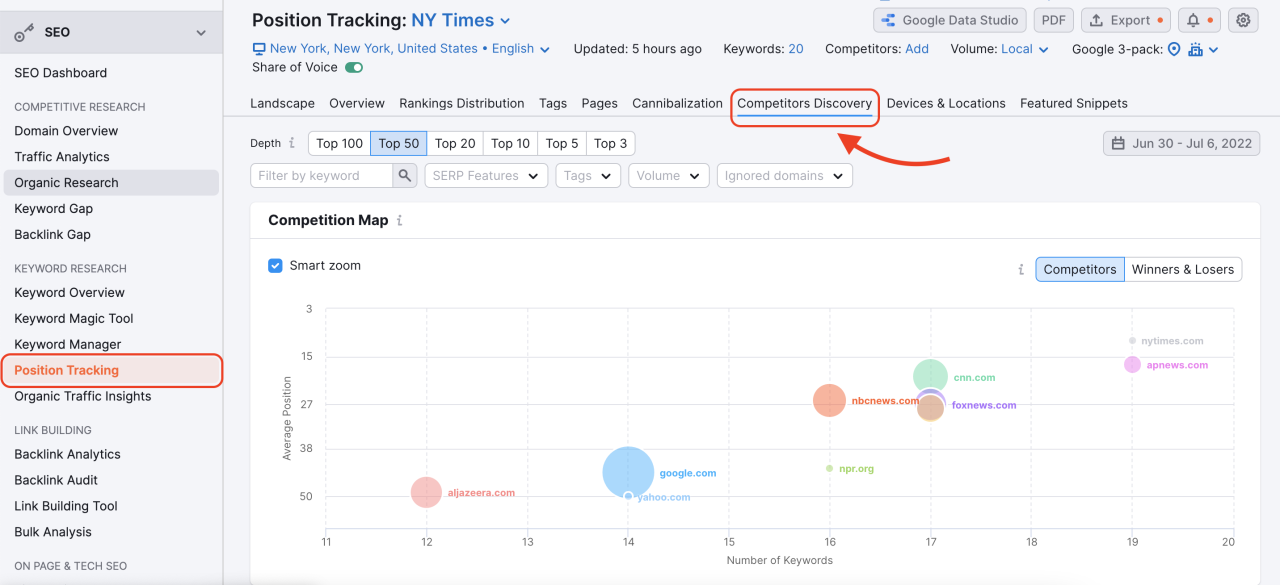The height and width of the screenshot is (585, 1280).
Task: Select the Top 50 depth option
Action: pos(399,143)
